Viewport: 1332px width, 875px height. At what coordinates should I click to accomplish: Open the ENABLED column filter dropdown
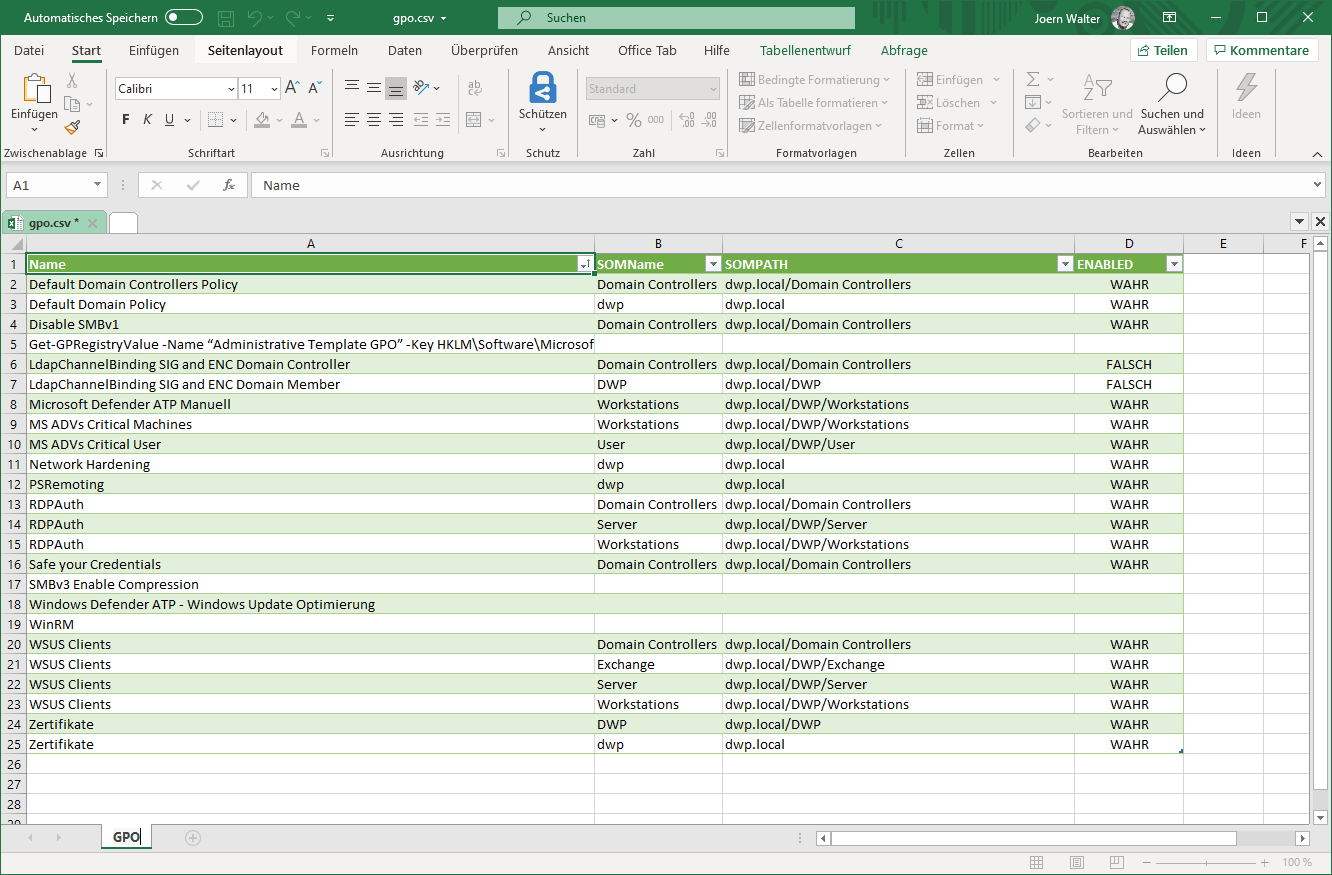(1174, 264)
